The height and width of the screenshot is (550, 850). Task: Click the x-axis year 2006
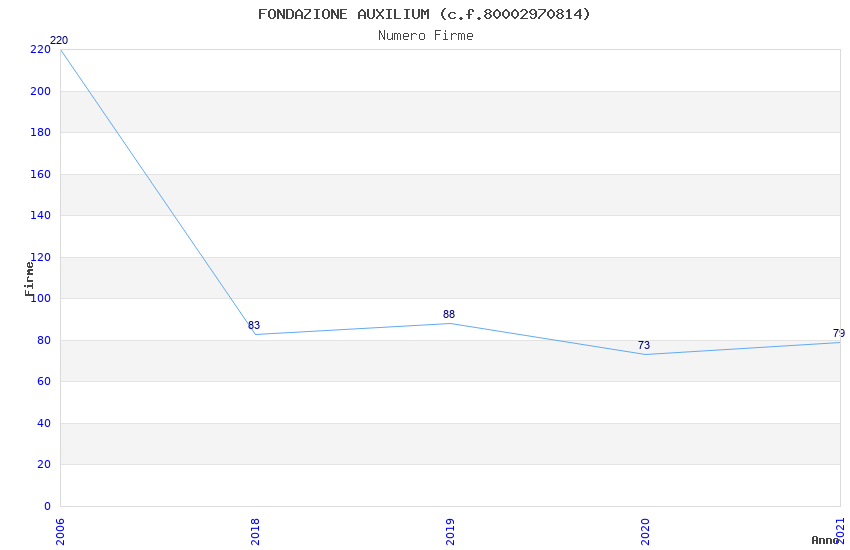(x=60, y=532)
